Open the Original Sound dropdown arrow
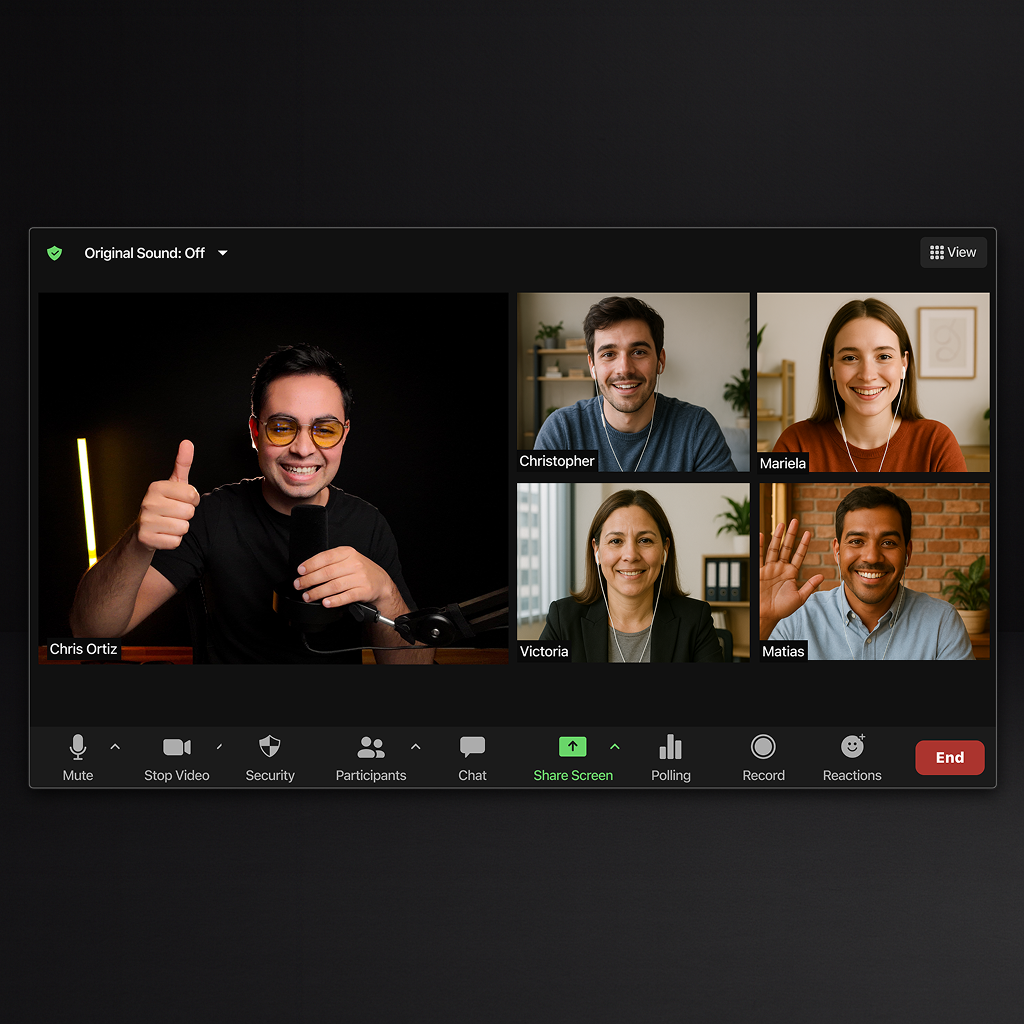Viewport: 1024px width, 1024px height. click(223, 253)
